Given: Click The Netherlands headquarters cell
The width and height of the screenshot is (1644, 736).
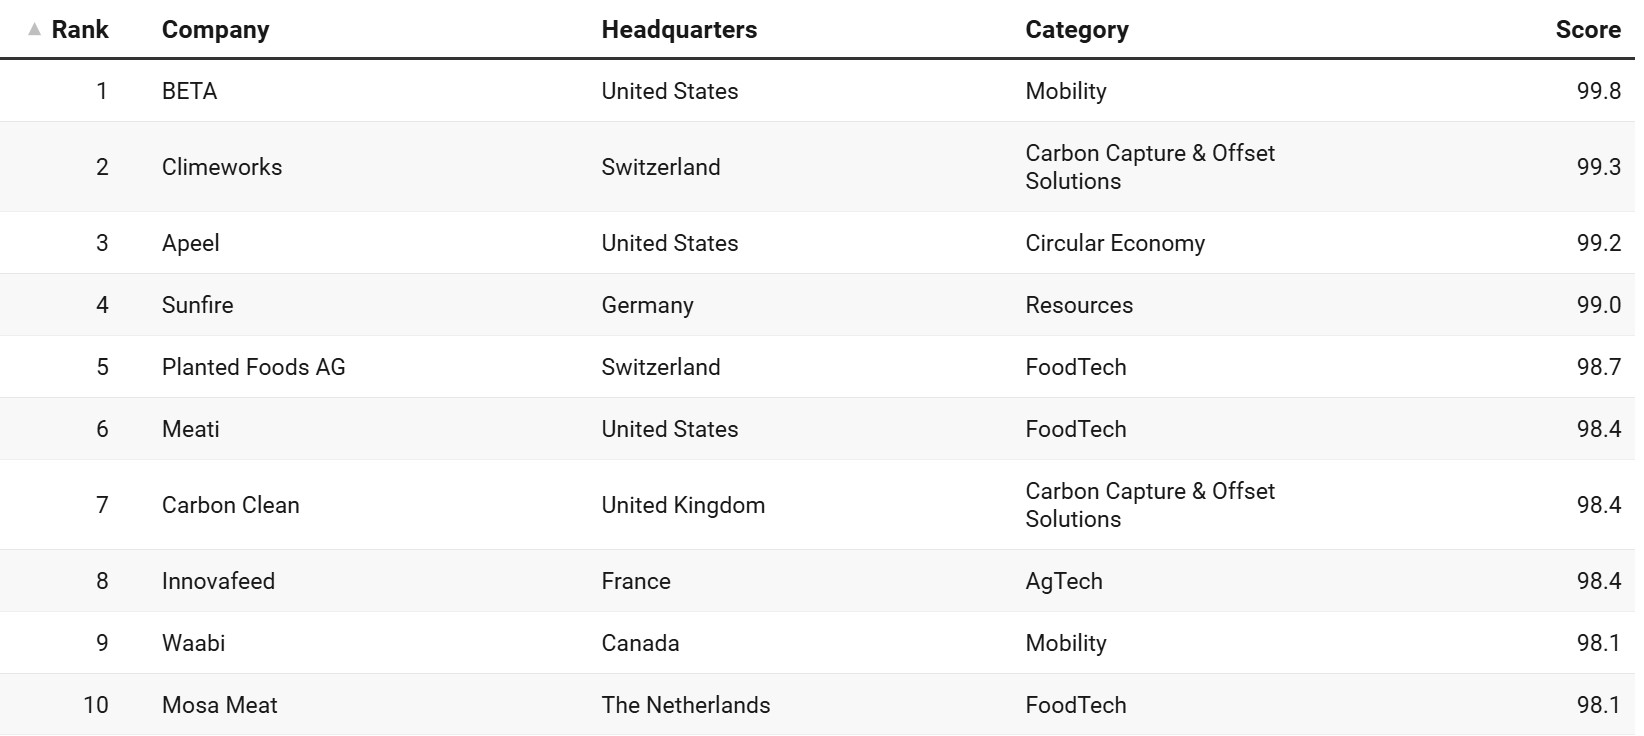Looking at the screenshot, I should pos(685,705).
